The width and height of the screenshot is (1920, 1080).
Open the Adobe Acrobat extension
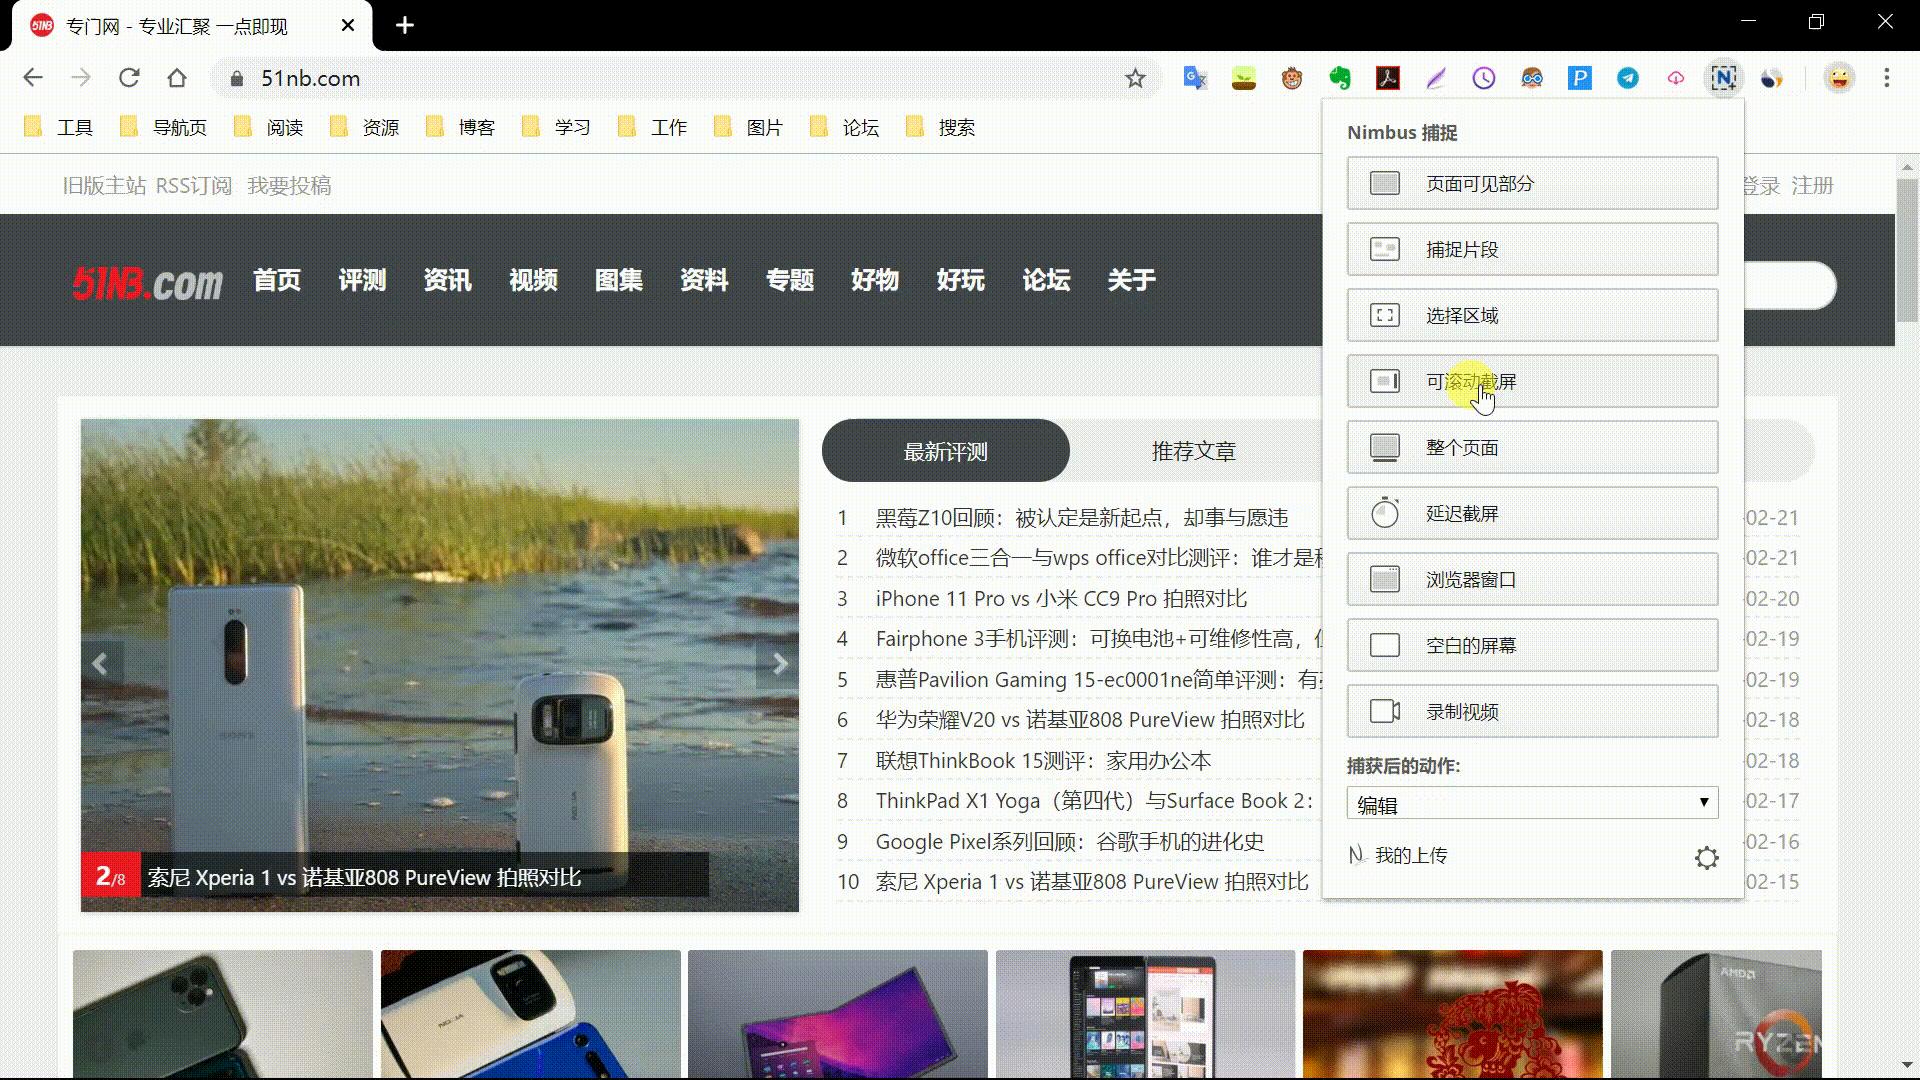click(x=1388, y=77)
